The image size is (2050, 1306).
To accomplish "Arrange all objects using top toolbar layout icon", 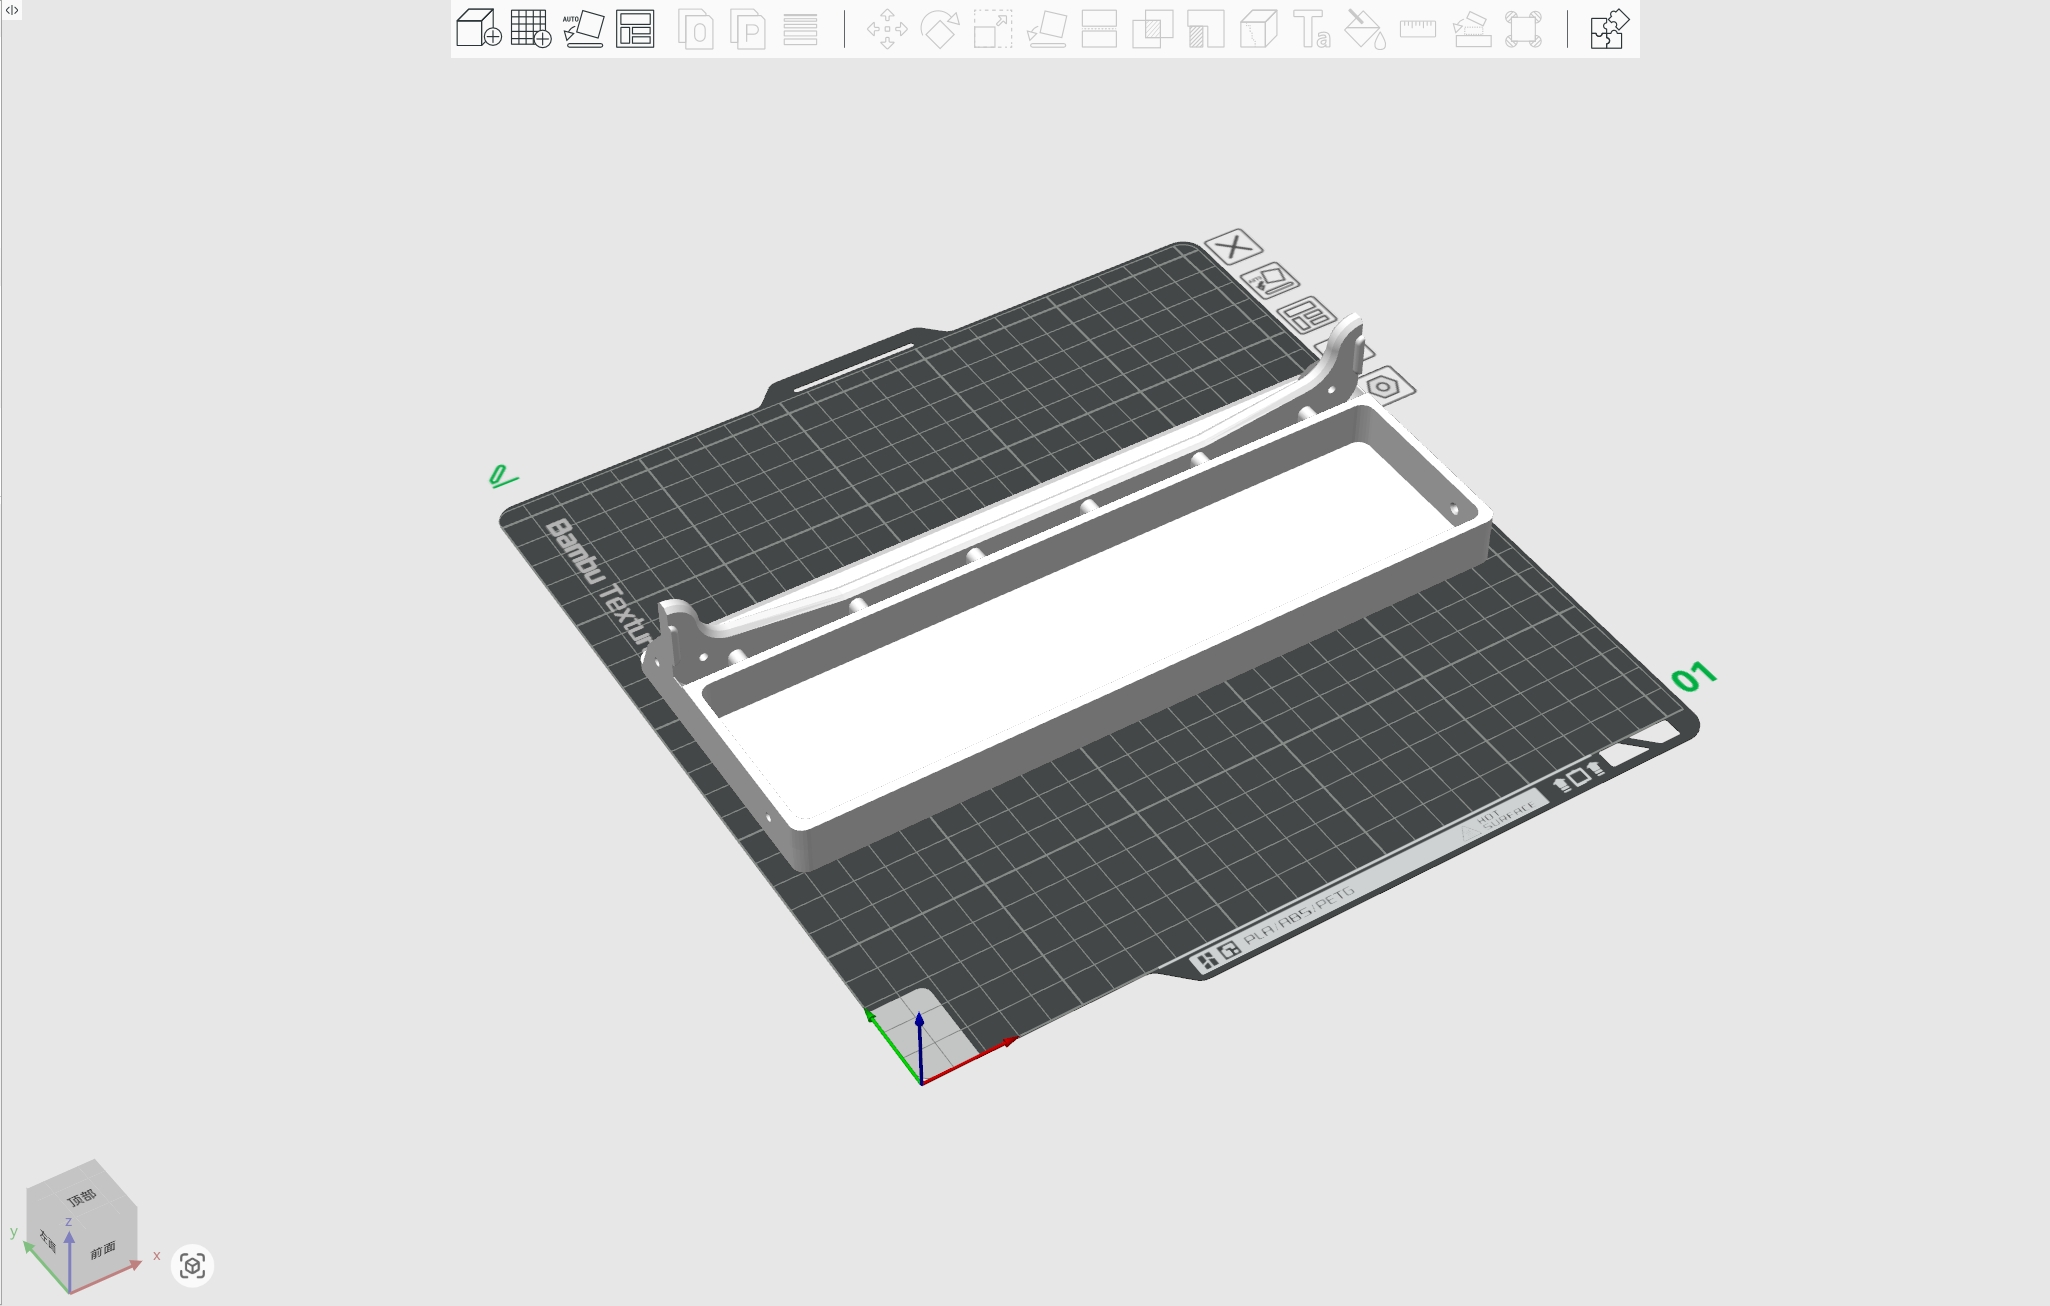I will point(635,28).
